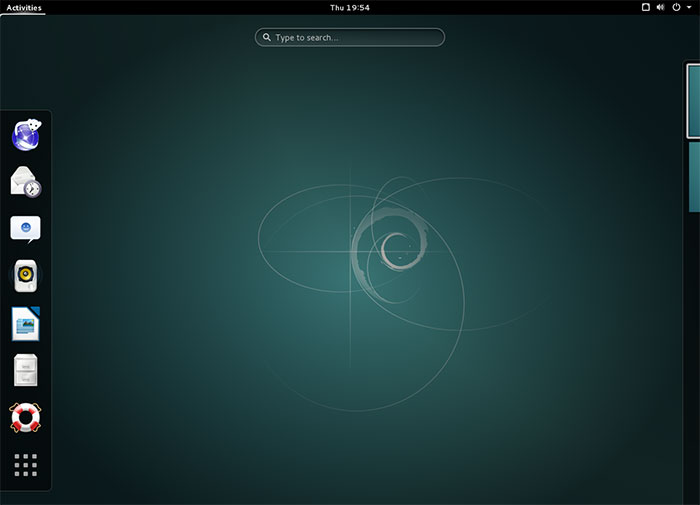Open the Empathy chat application
700x505 pixels.
[26, 229]
